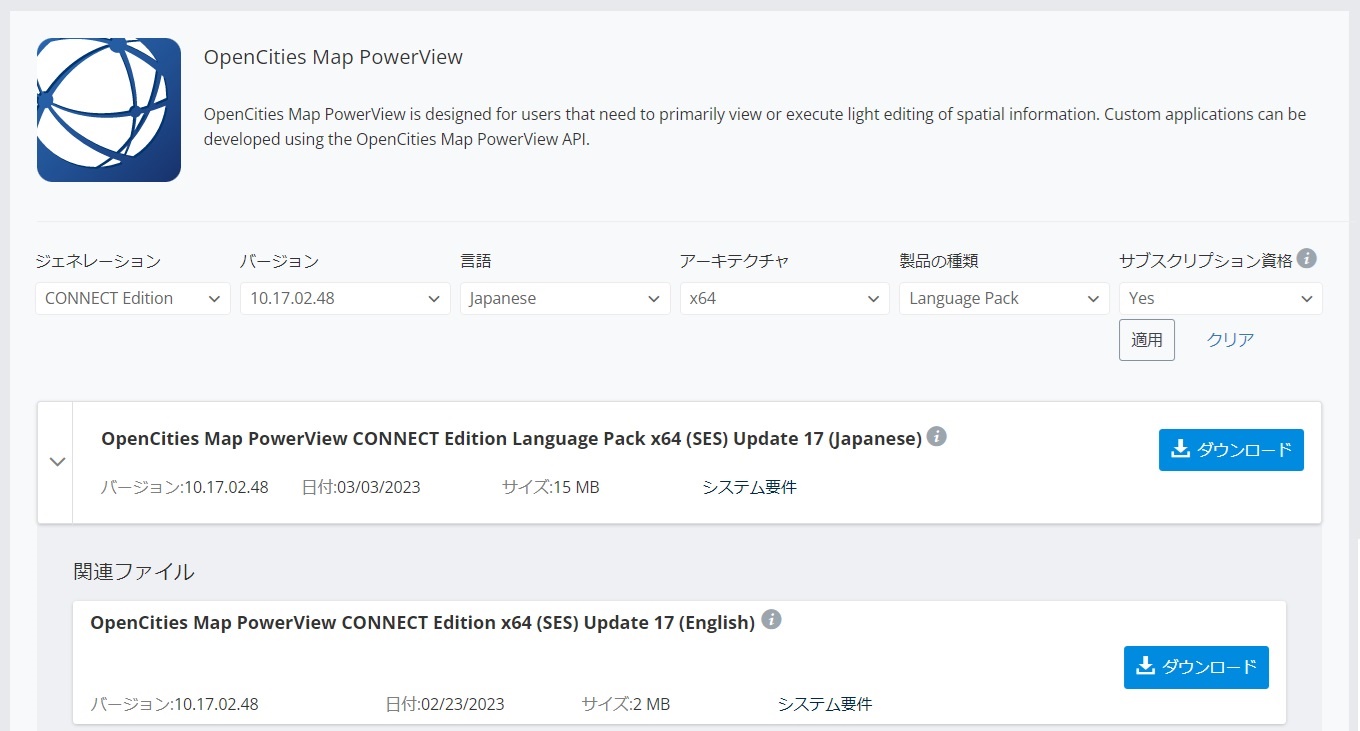Click バージョン:10.17.02.48 in the English file row
Screen dimensions: 1360x731
[174, 704]
